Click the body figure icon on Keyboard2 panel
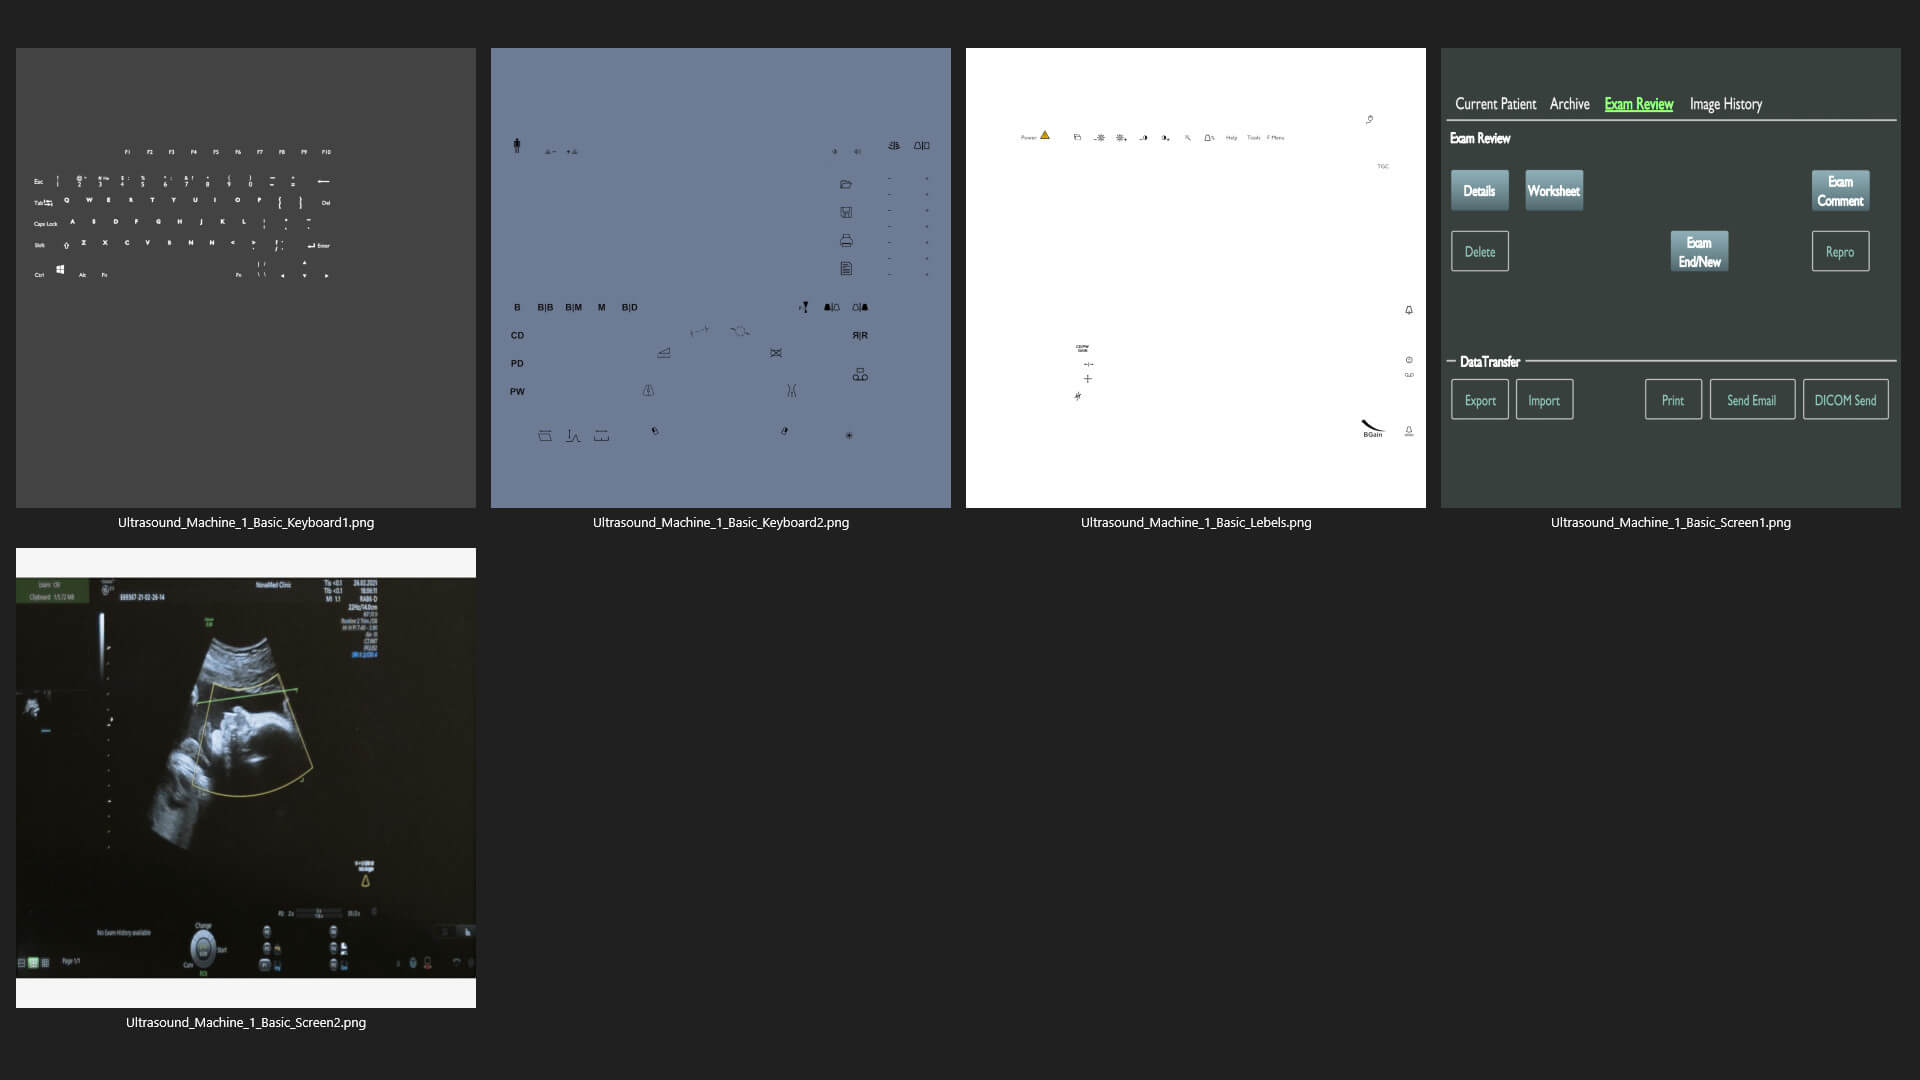1920x1080 pixels. click(517, 146)
